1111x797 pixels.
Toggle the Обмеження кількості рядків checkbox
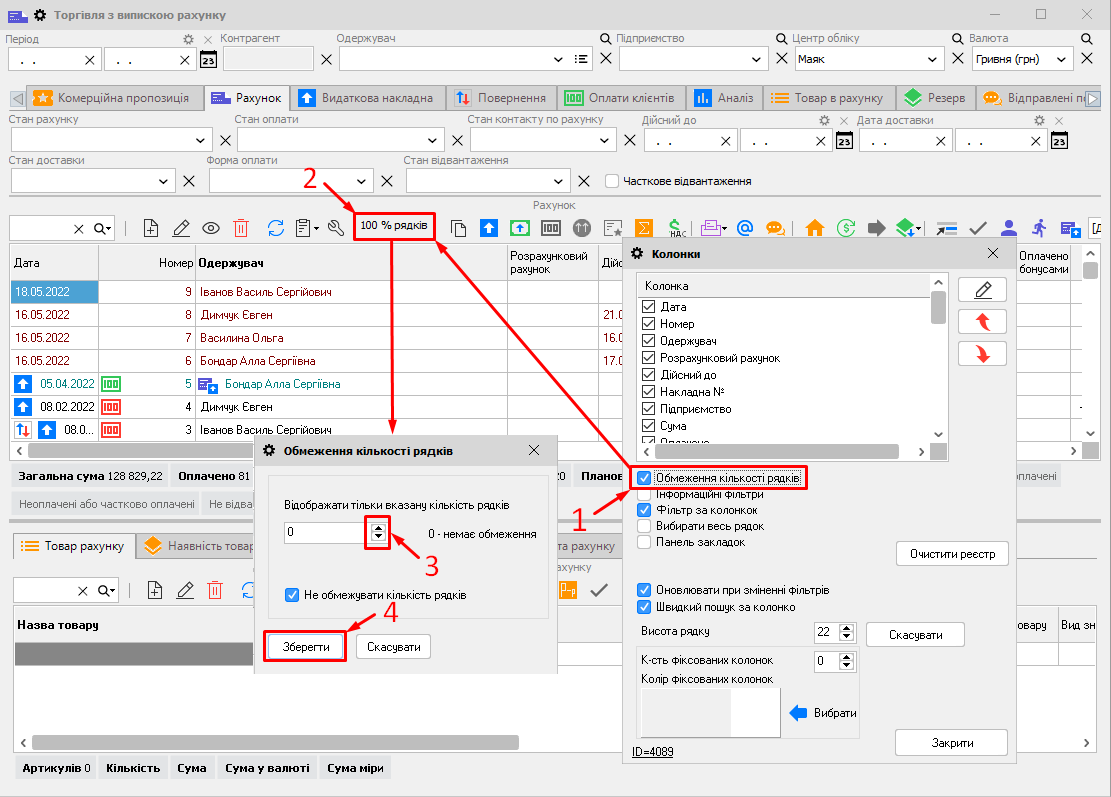pyautogui.click(x=645, y=478)
